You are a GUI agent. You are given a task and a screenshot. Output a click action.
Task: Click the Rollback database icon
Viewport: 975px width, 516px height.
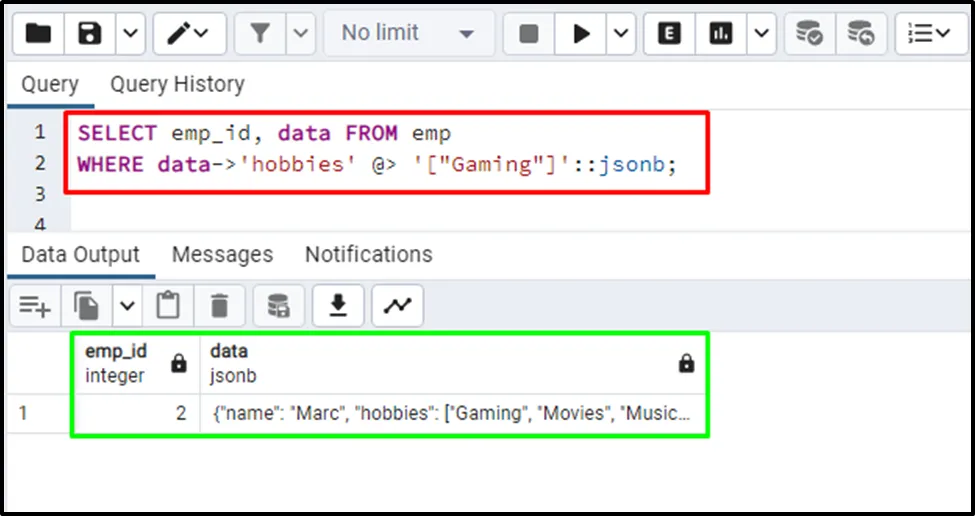pyautogui.click(x=860, y=34)
